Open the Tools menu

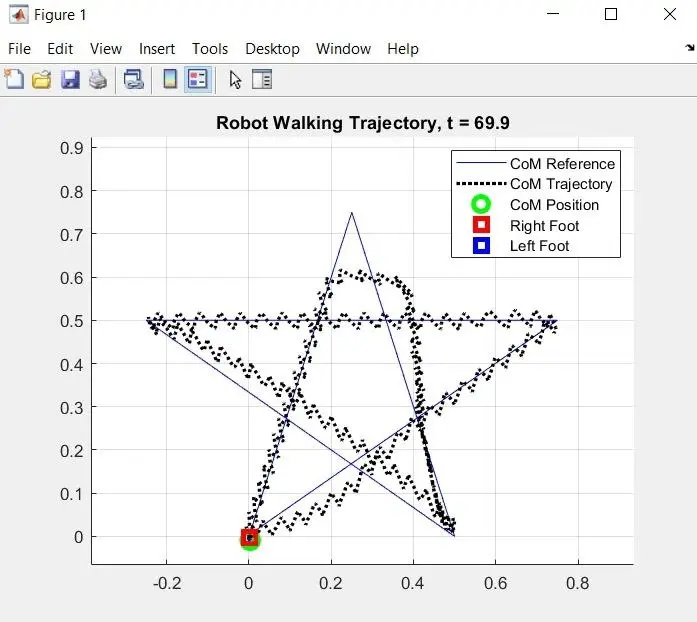pos(210,48)
